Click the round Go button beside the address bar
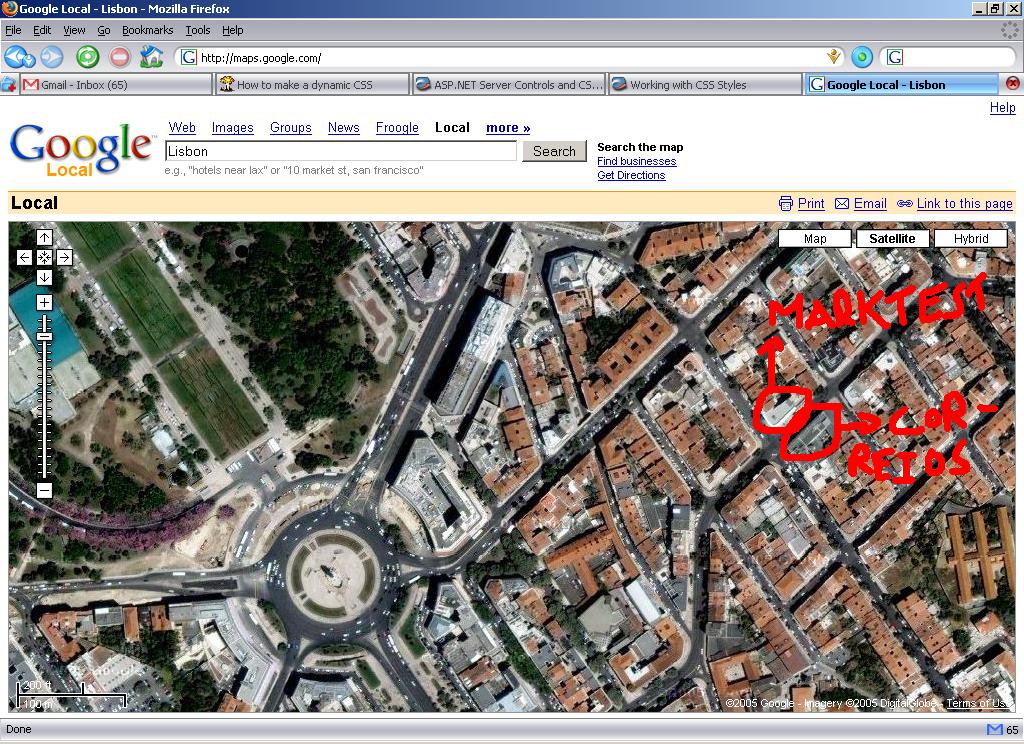The height and width of the screenshot is (744, 1024). point(862,57)
